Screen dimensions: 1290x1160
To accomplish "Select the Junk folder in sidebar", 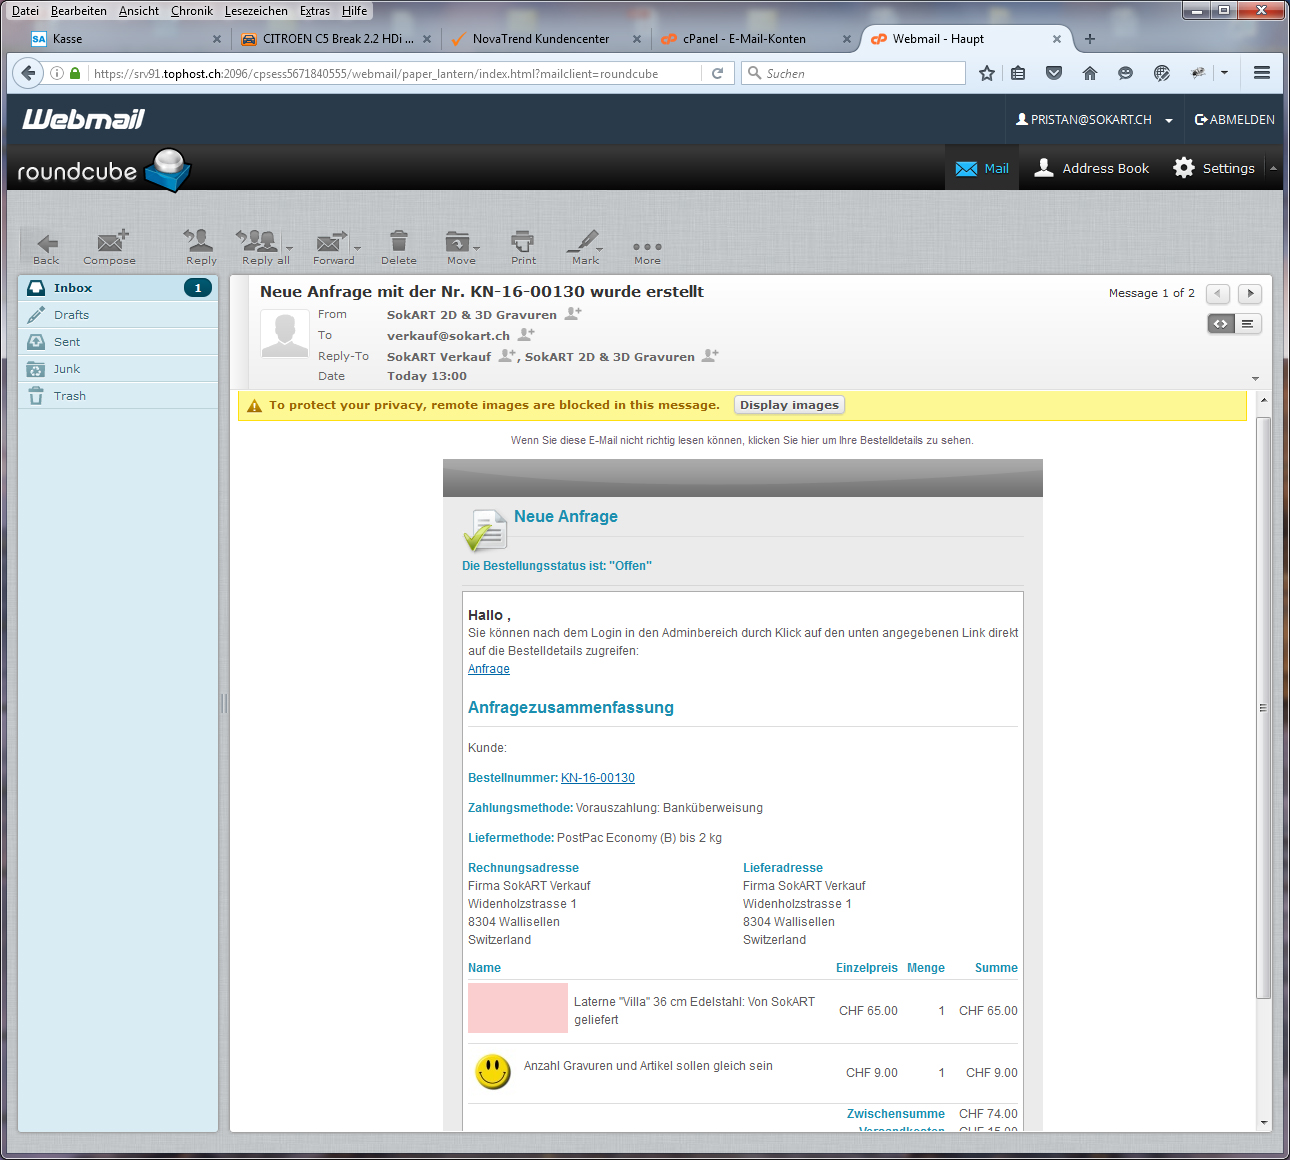I will [67, 369].
